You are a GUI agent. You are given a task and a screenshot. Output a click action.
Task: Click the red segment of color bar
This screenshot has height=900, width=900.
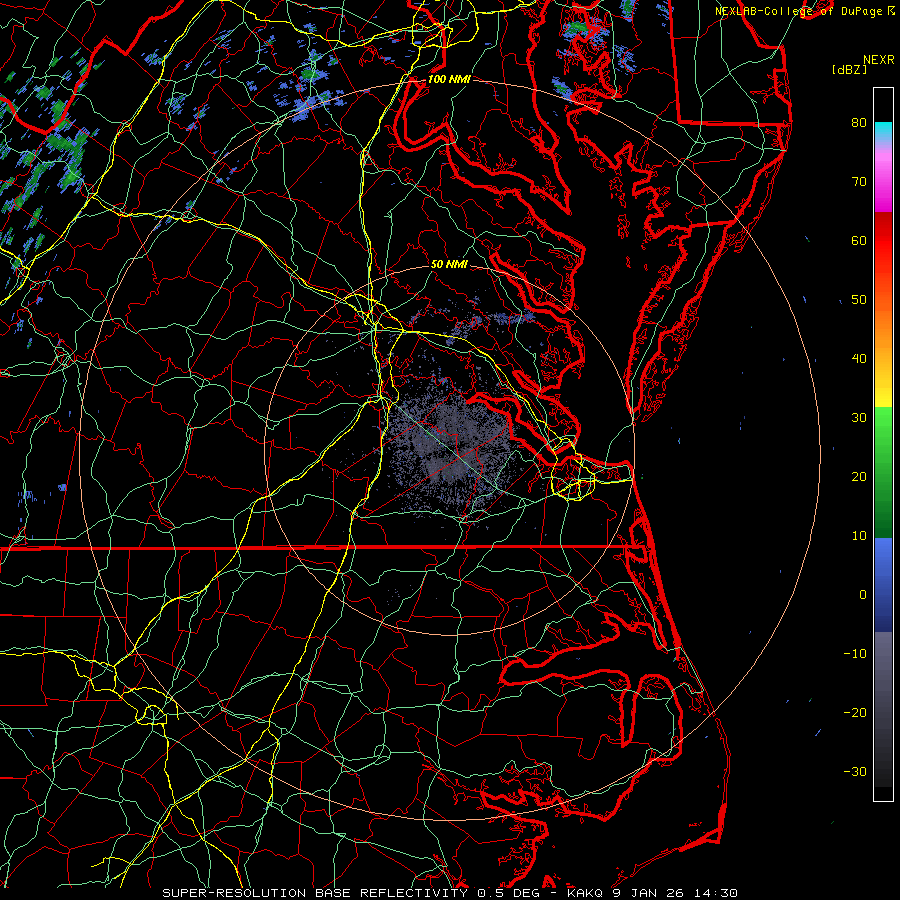(x=883, y=238)
